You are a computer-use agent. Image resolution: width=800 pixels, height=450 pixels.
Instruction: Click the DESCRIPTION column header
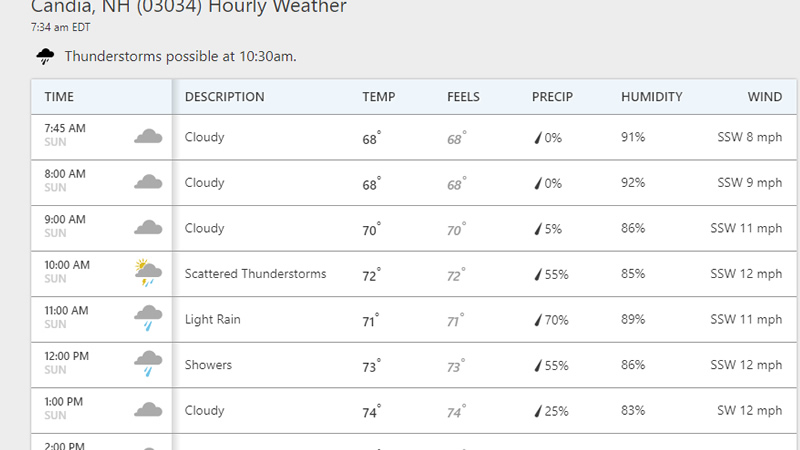(x=224, y=97)
